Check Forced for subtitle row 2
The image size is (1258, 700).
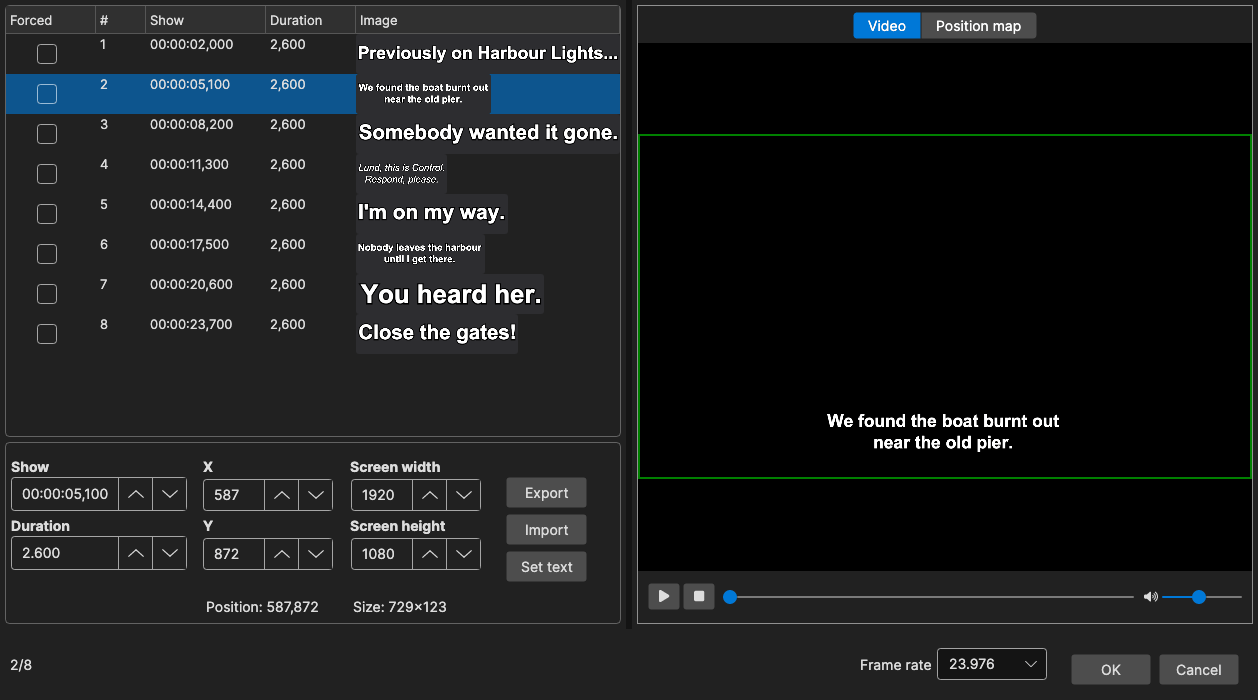[47, 94]
